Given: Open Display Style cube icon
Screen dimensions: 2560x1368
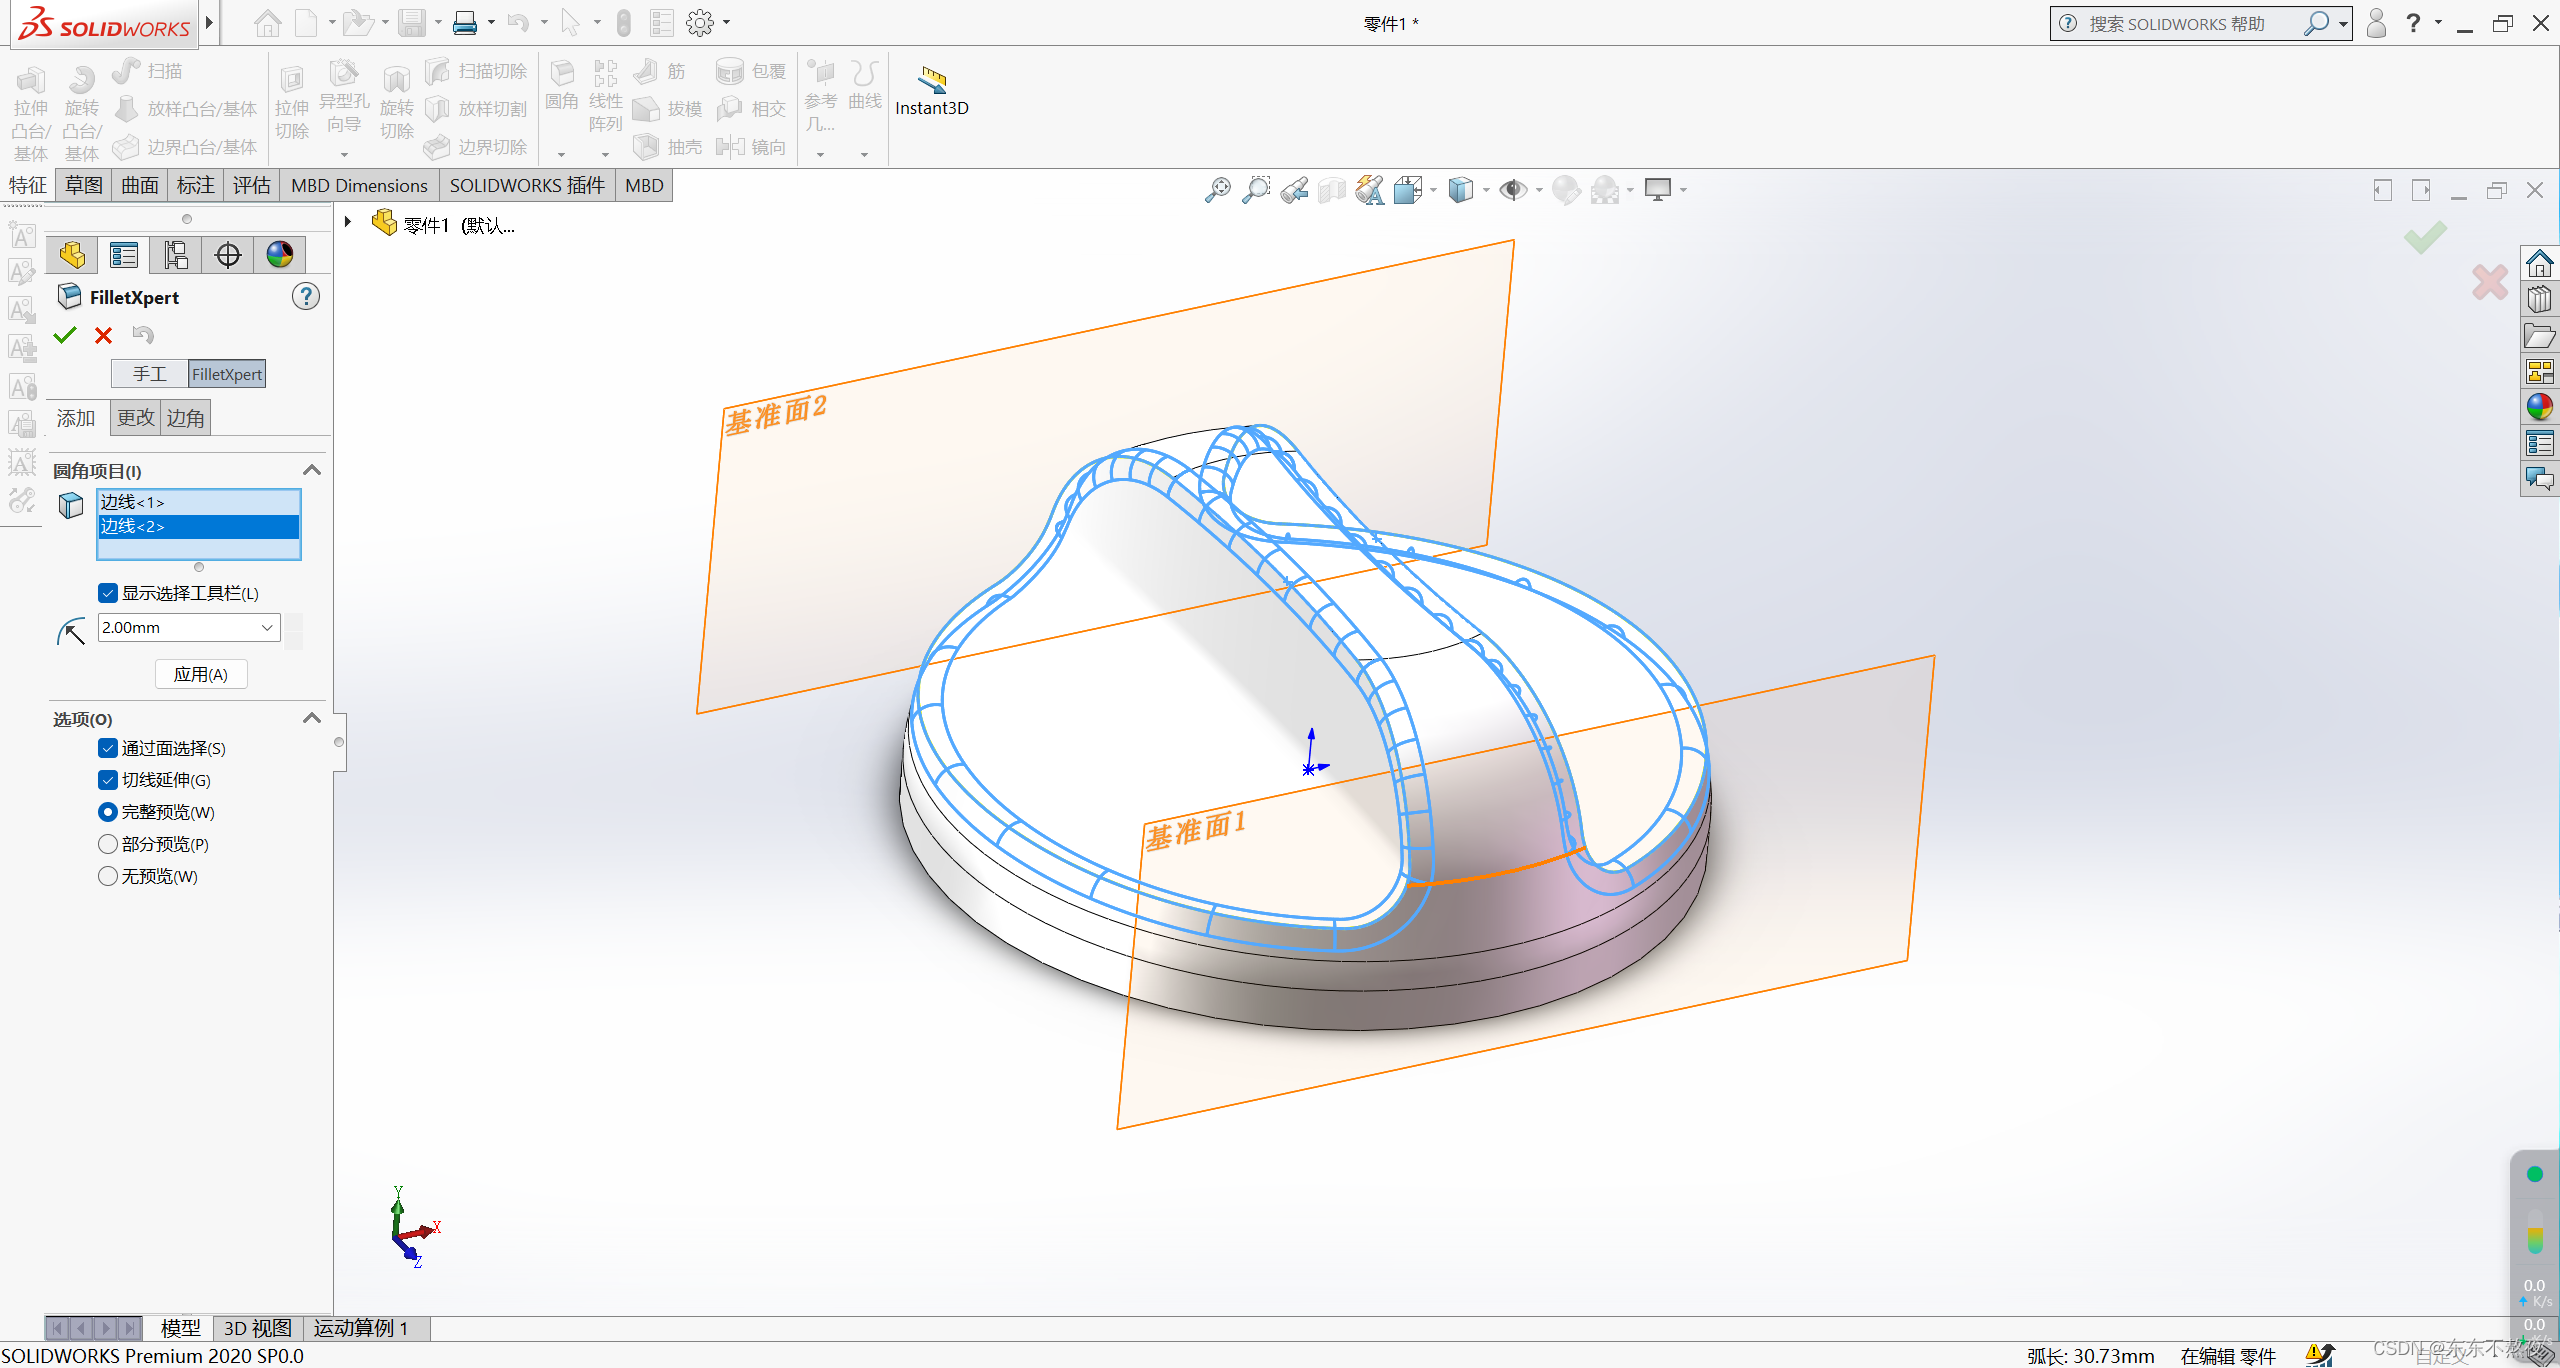Looking at the screenshot, I should 1461,189.
